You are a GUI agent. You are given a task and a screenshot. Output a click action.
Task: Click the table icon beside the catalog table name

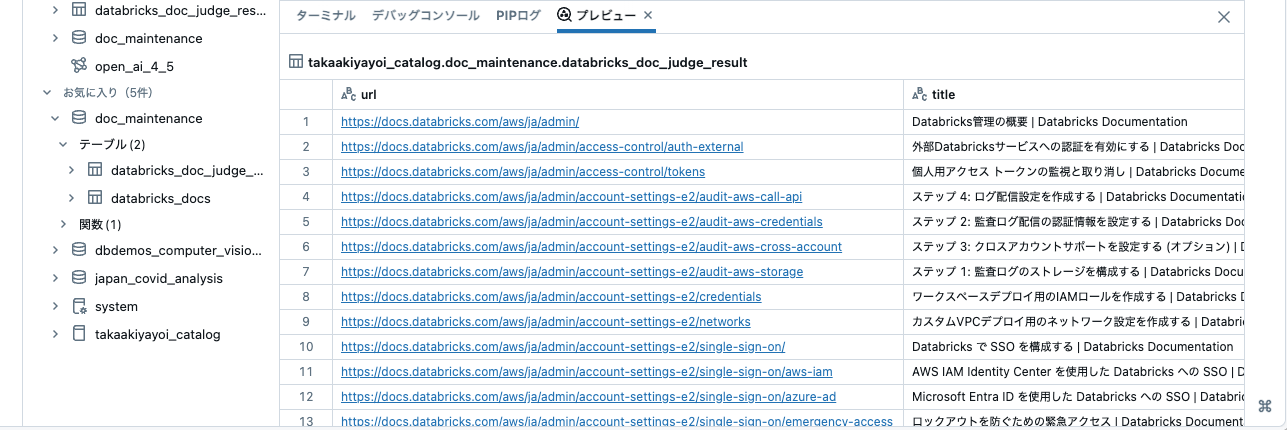pyautogui.click(x=295, y=62)
